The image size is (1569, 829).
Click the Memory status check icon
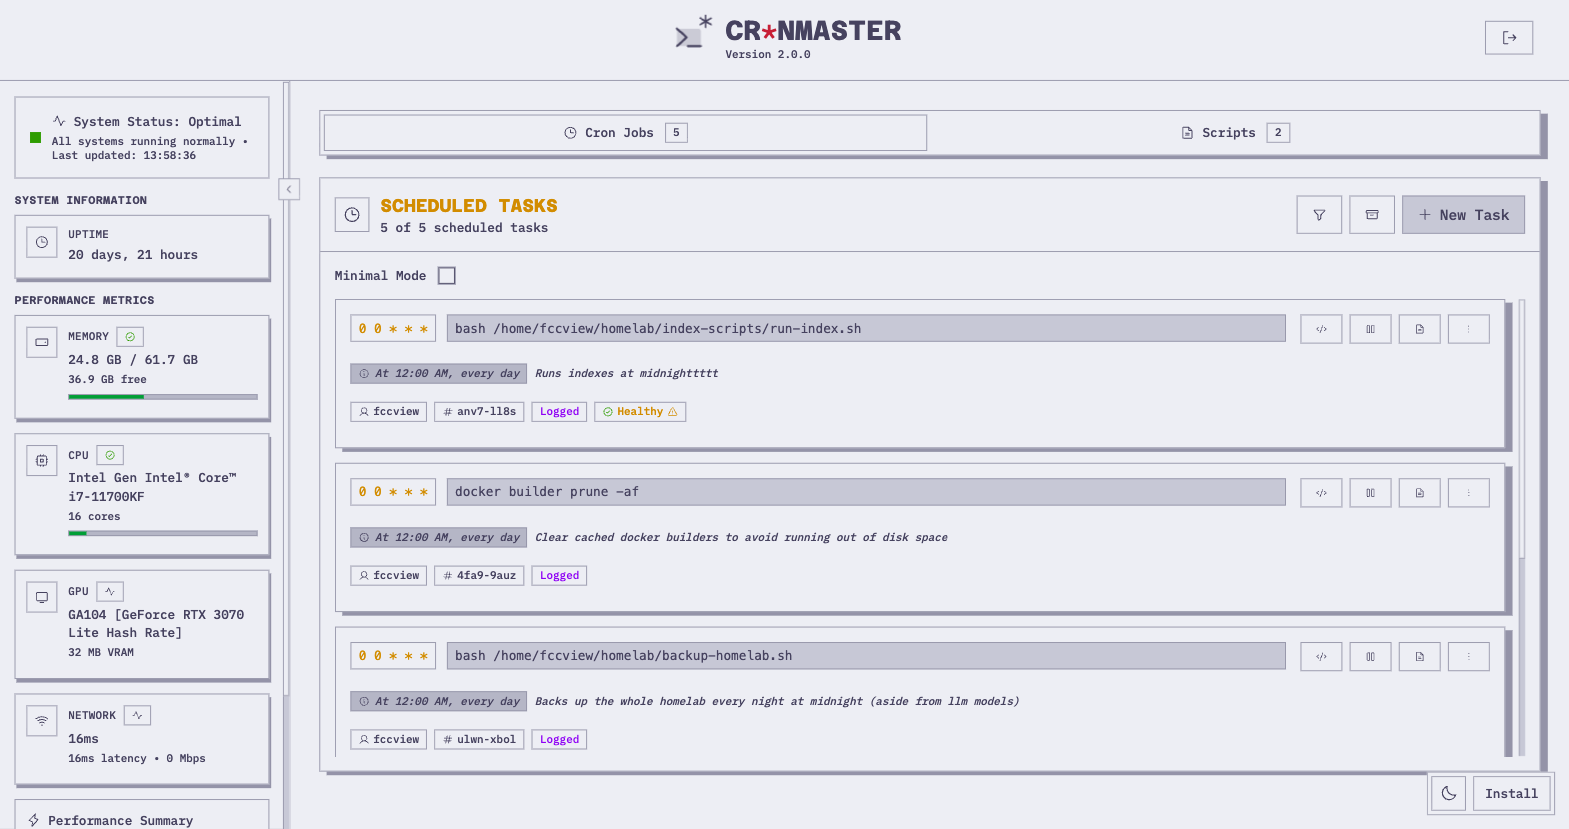tap(130, 337)
